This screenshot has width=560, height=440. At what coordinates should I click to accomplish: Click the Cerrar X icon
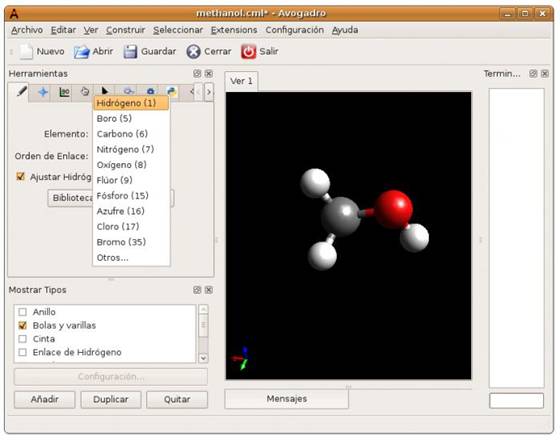point(193,52)
